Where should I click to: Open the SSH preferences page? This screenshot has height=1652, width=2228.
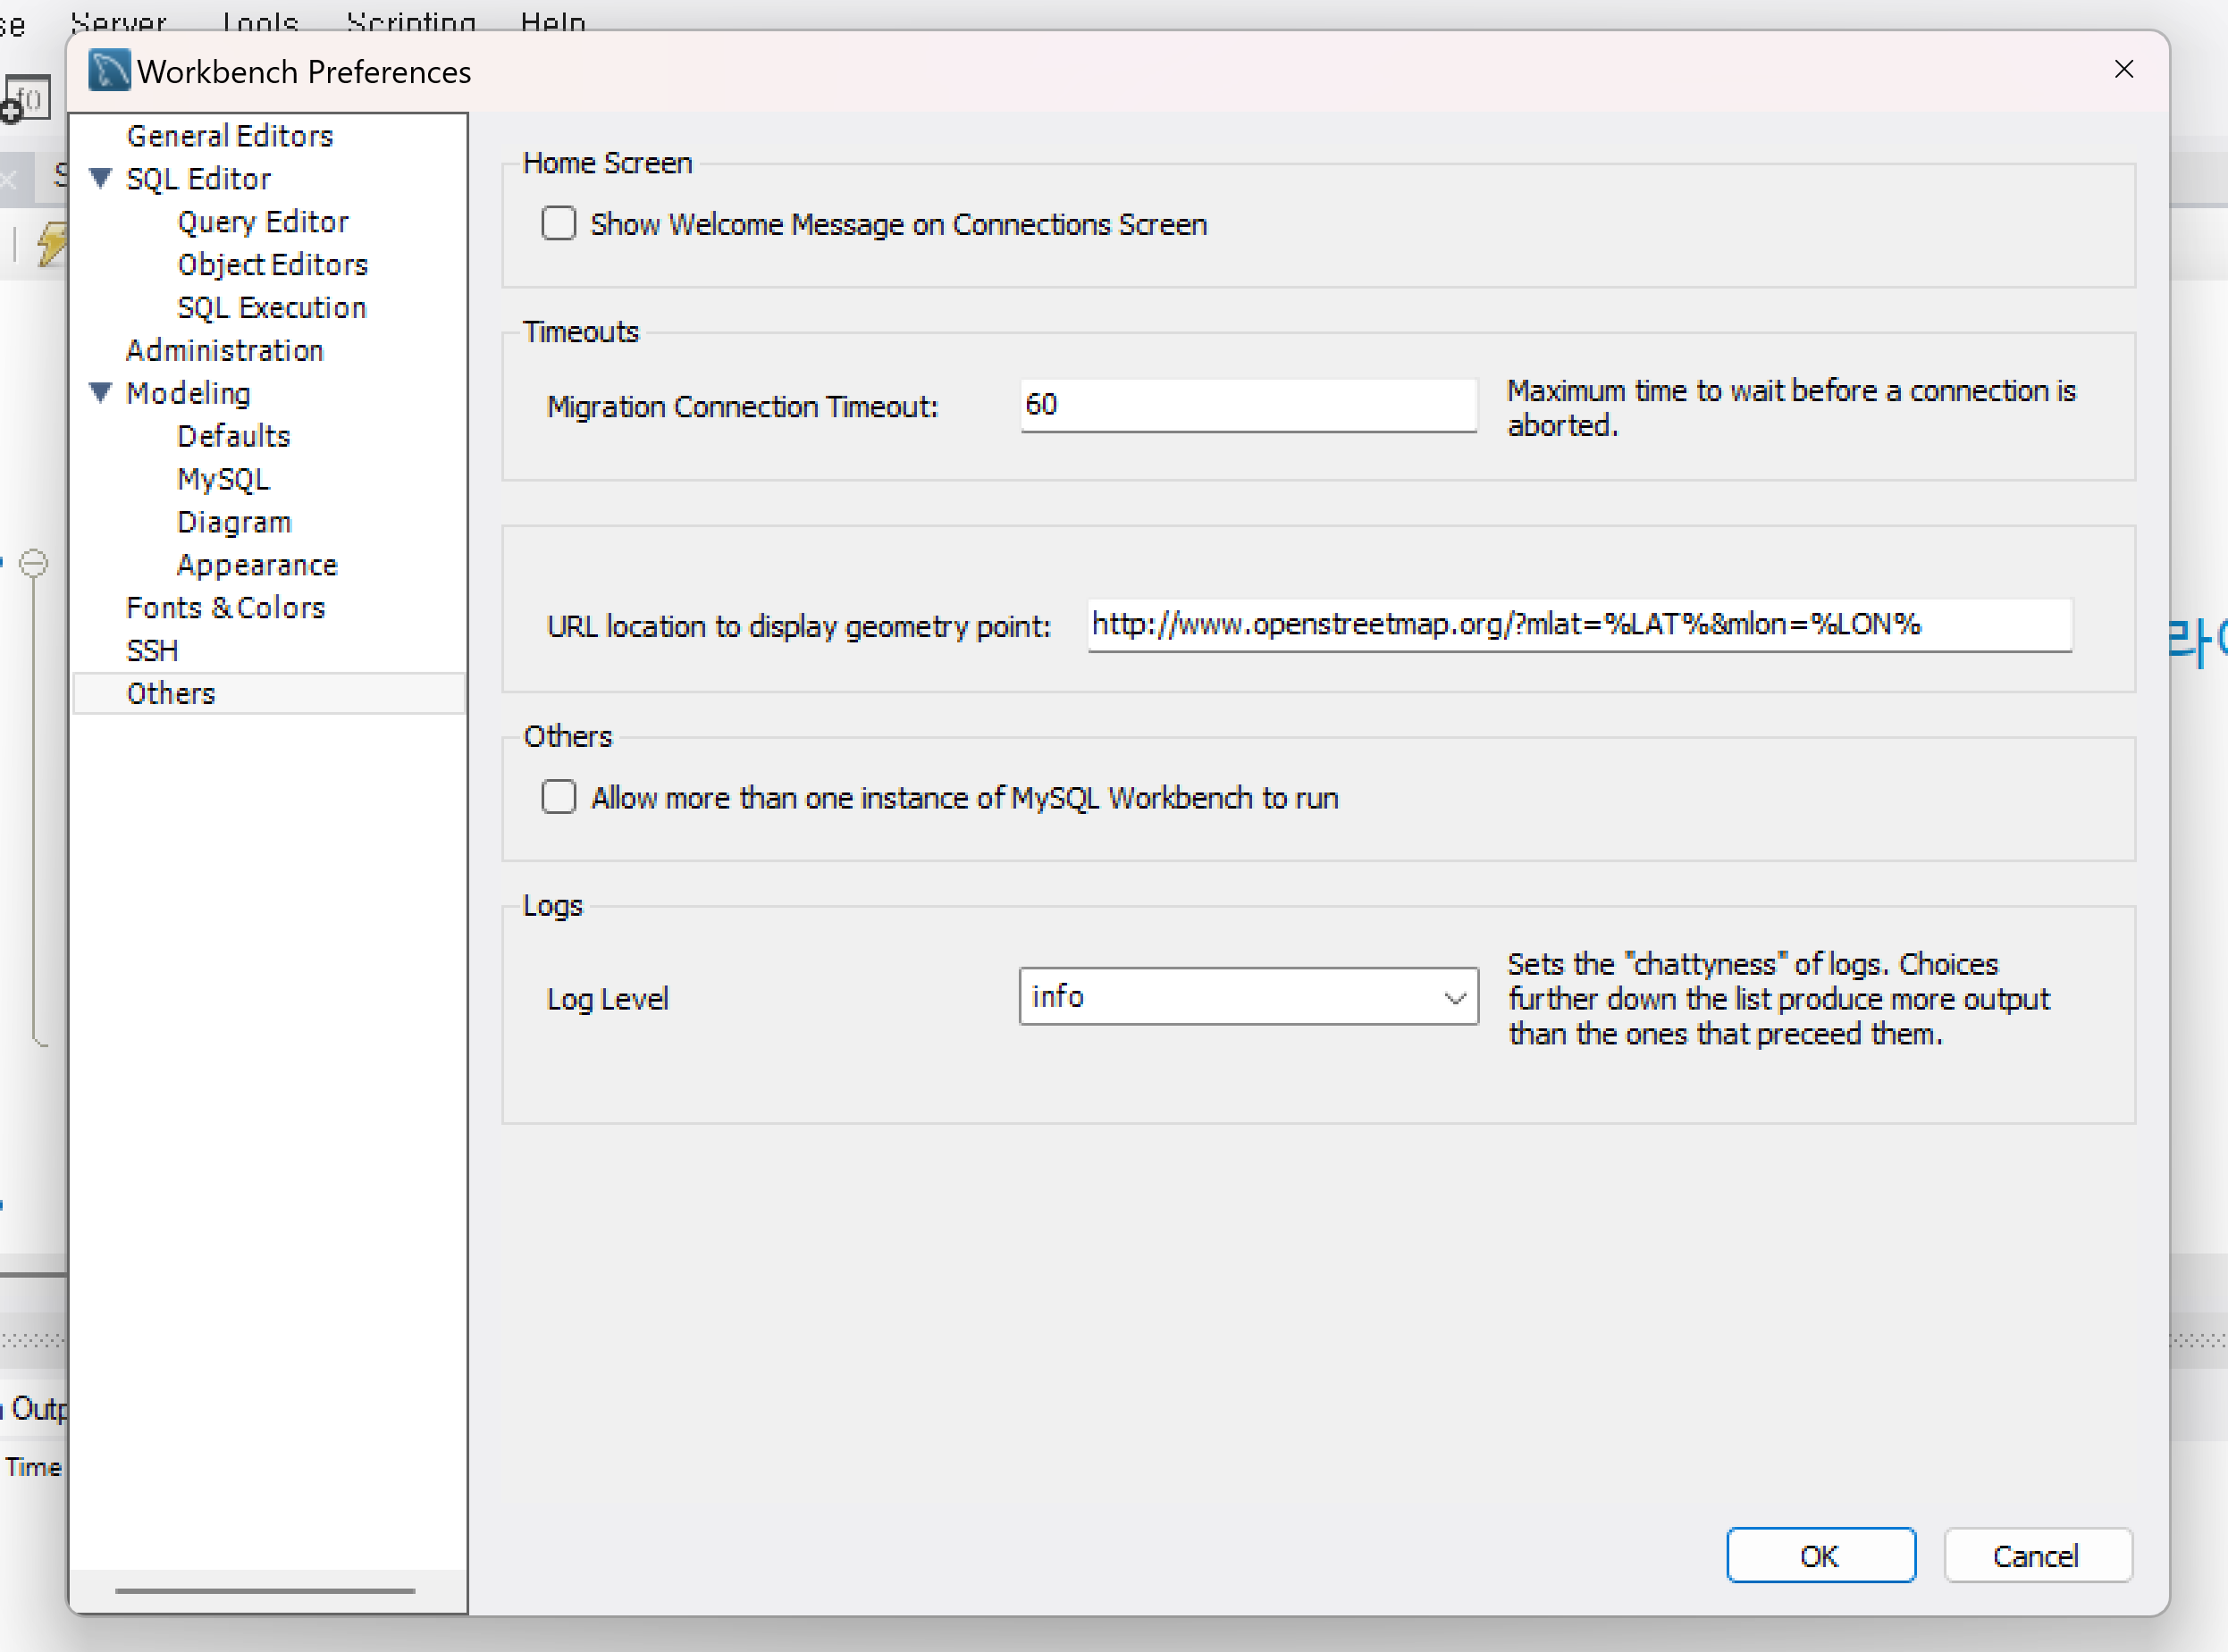point(152,651)
